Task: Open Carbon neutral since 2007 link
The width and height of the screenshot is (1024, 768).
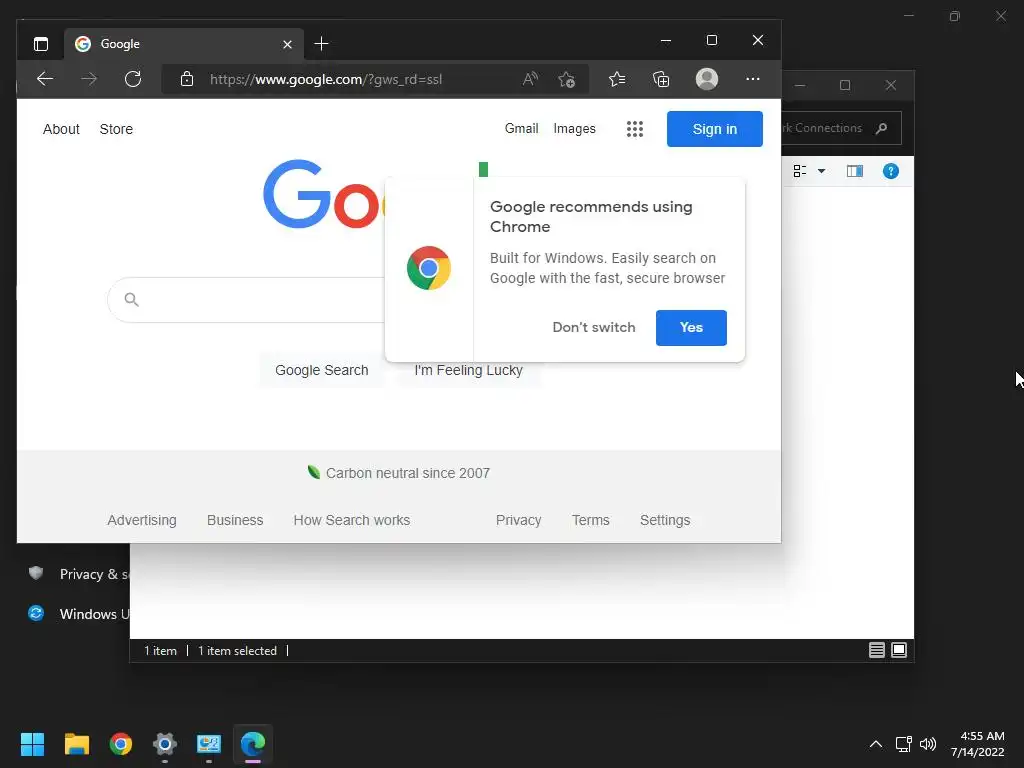Action: (x=408, y=473)
